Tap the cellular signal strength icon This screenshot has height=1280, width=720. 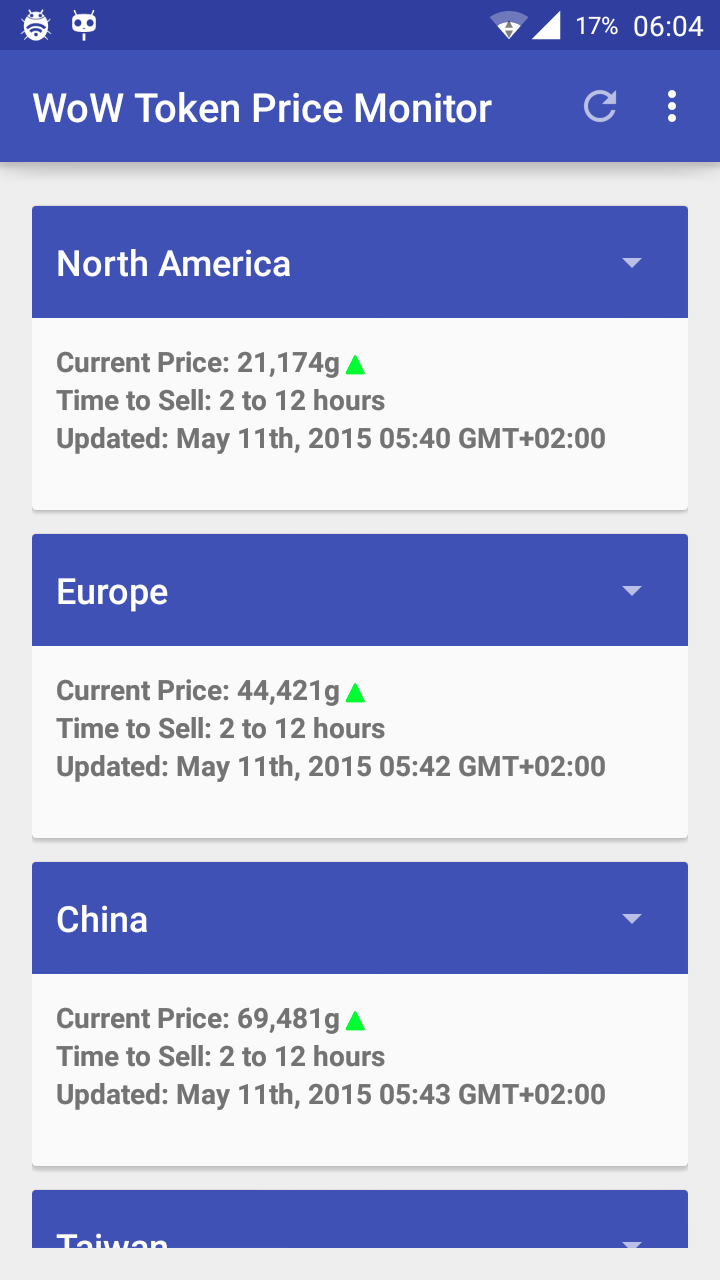click(x=546, y=26)
